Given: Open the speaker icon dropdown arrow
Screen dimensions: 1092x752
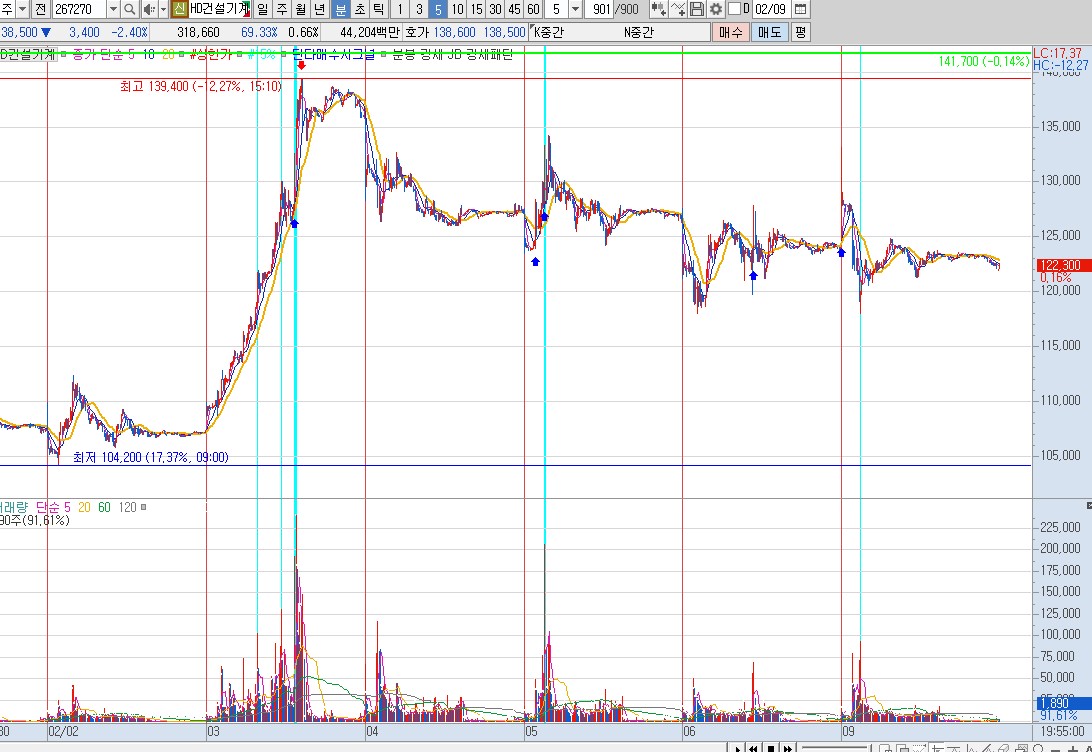Looking at the screenshot, I should click(164, 9).
